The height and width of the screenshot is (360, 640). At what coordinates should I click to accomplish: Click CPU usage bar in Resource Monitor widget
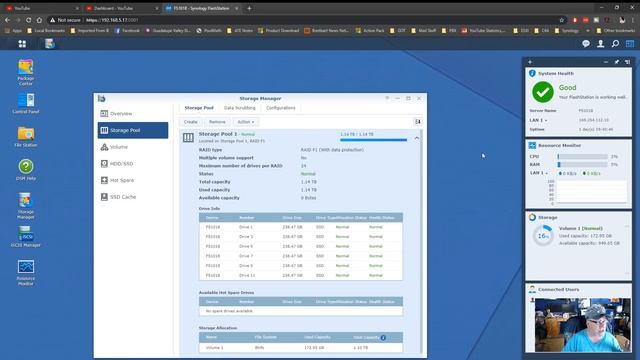pos(582,156)
